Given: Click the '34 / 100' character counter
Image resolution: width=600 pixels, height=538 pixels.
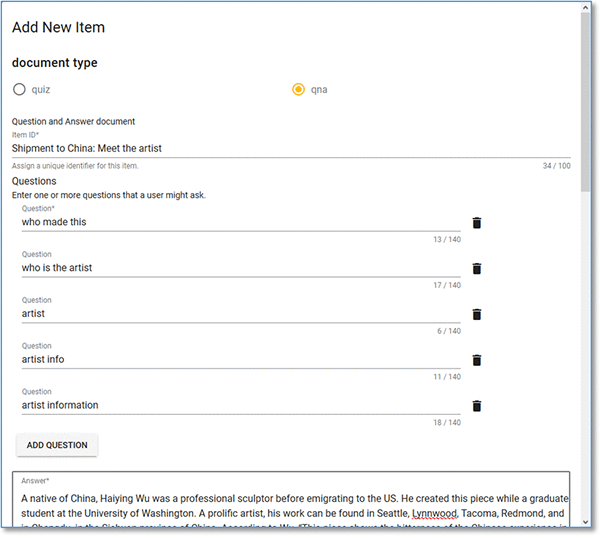Looking at the screenshot, I should (556, 166).
